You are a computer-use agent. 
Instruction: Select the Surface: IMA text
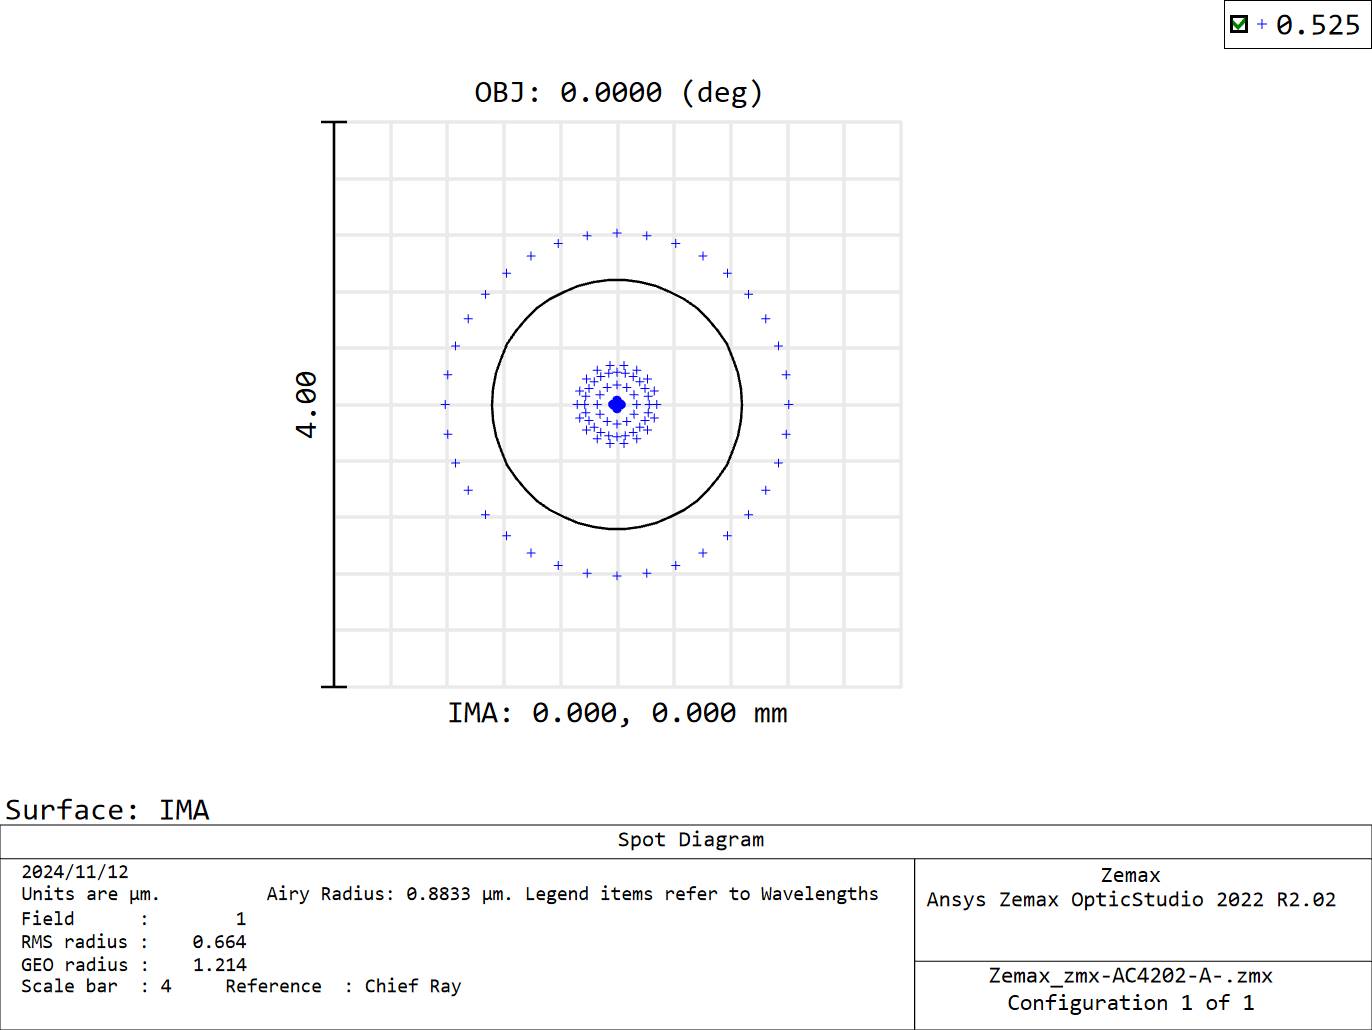click(x=107, y=809)
